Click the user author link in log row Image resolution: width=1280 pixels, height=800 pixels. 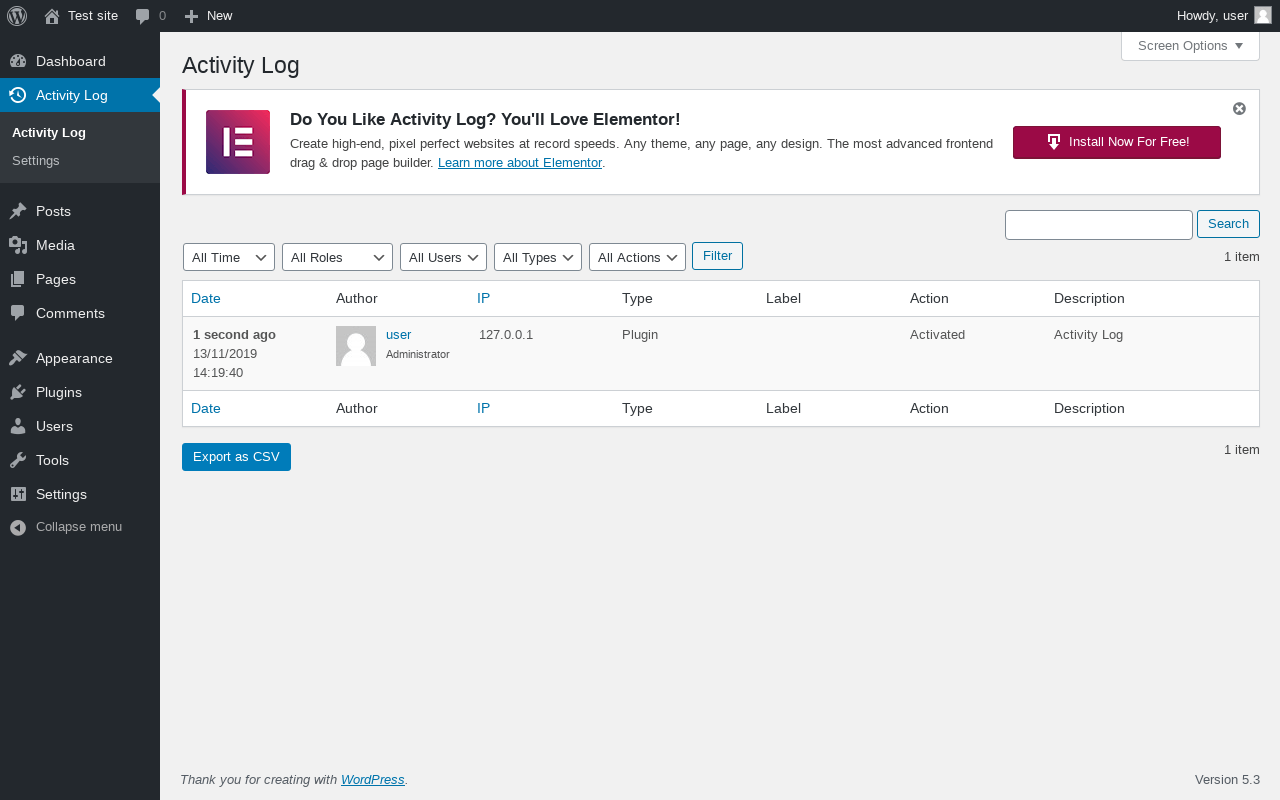click(398, 335)
